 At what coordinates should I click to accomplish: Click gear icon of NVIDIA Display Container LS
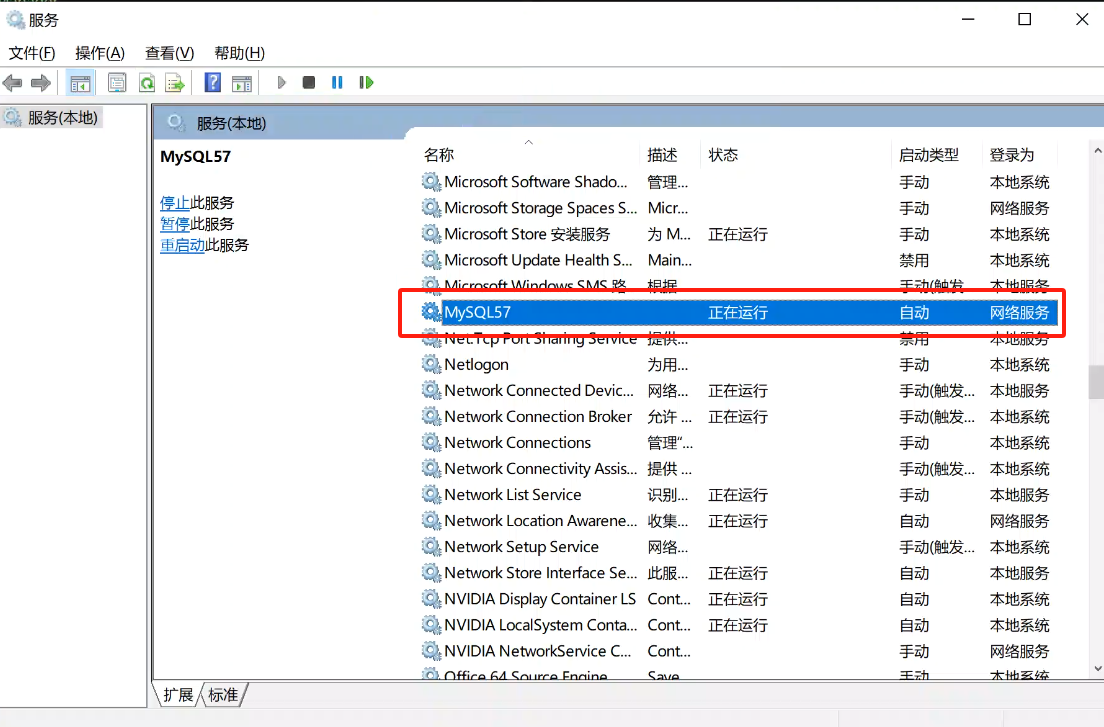(x=431, y=598)
